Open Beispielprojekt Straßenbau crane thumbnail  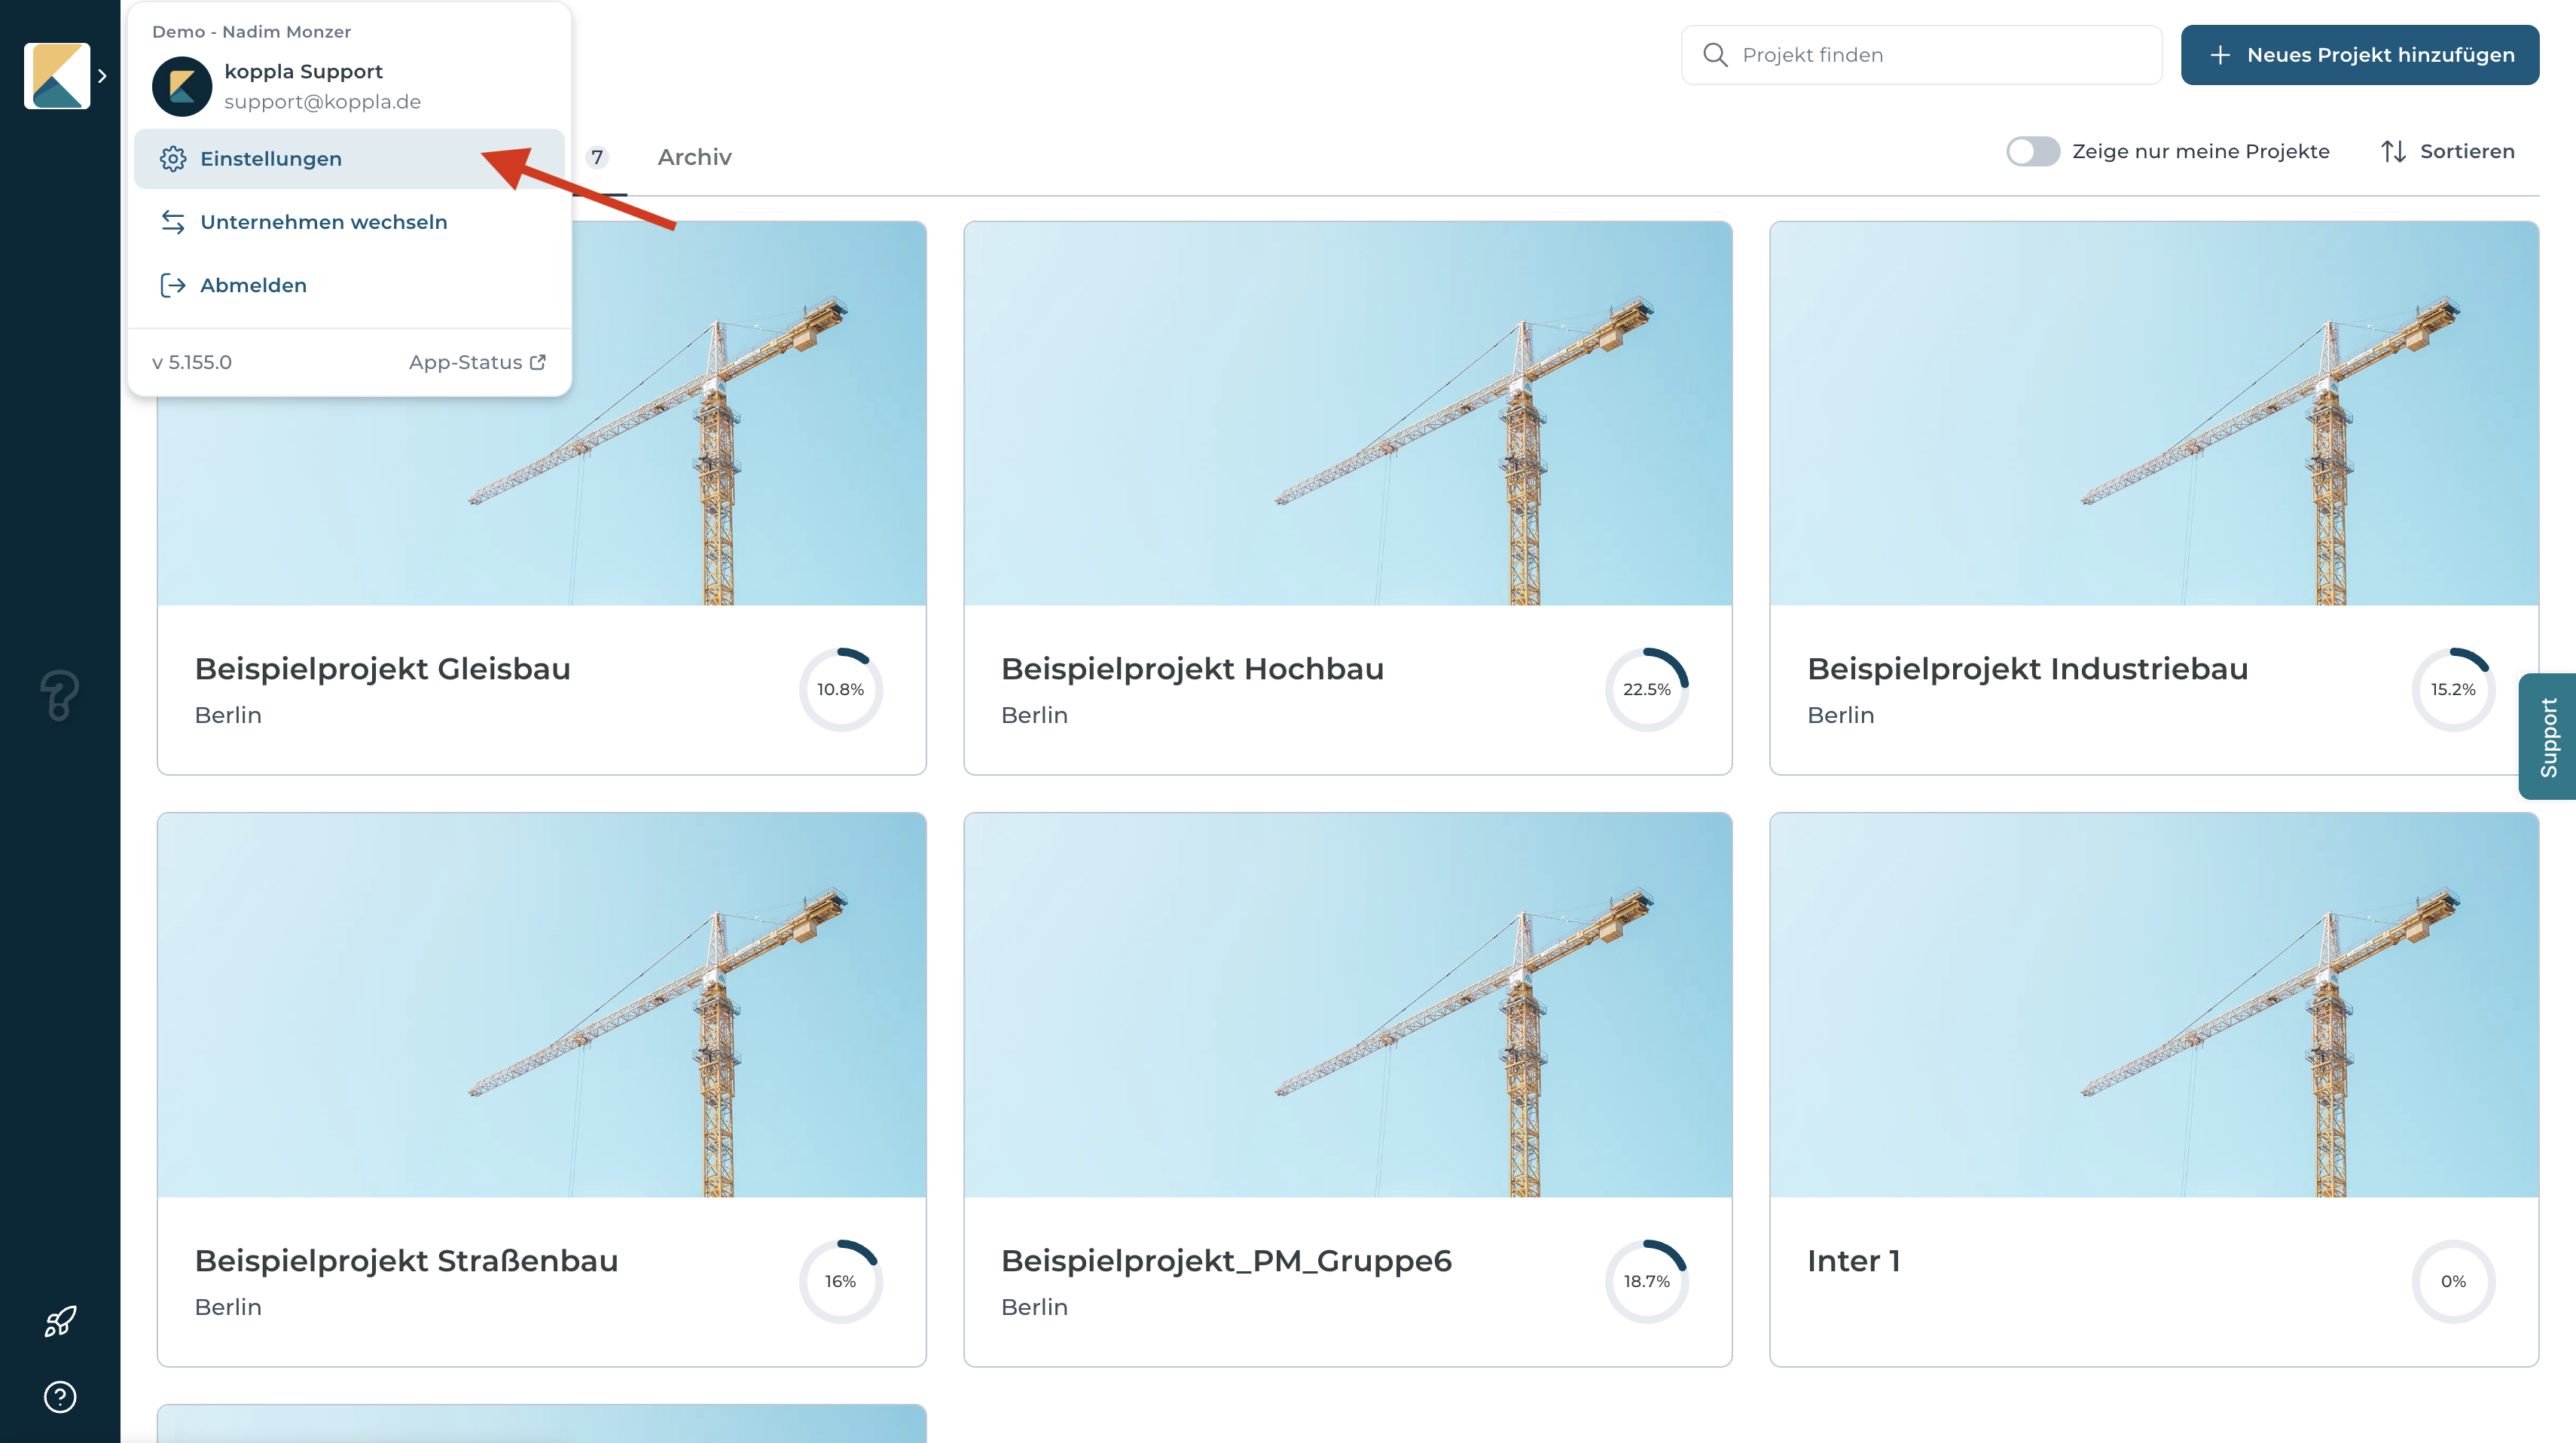click(x=542, y=1005)
